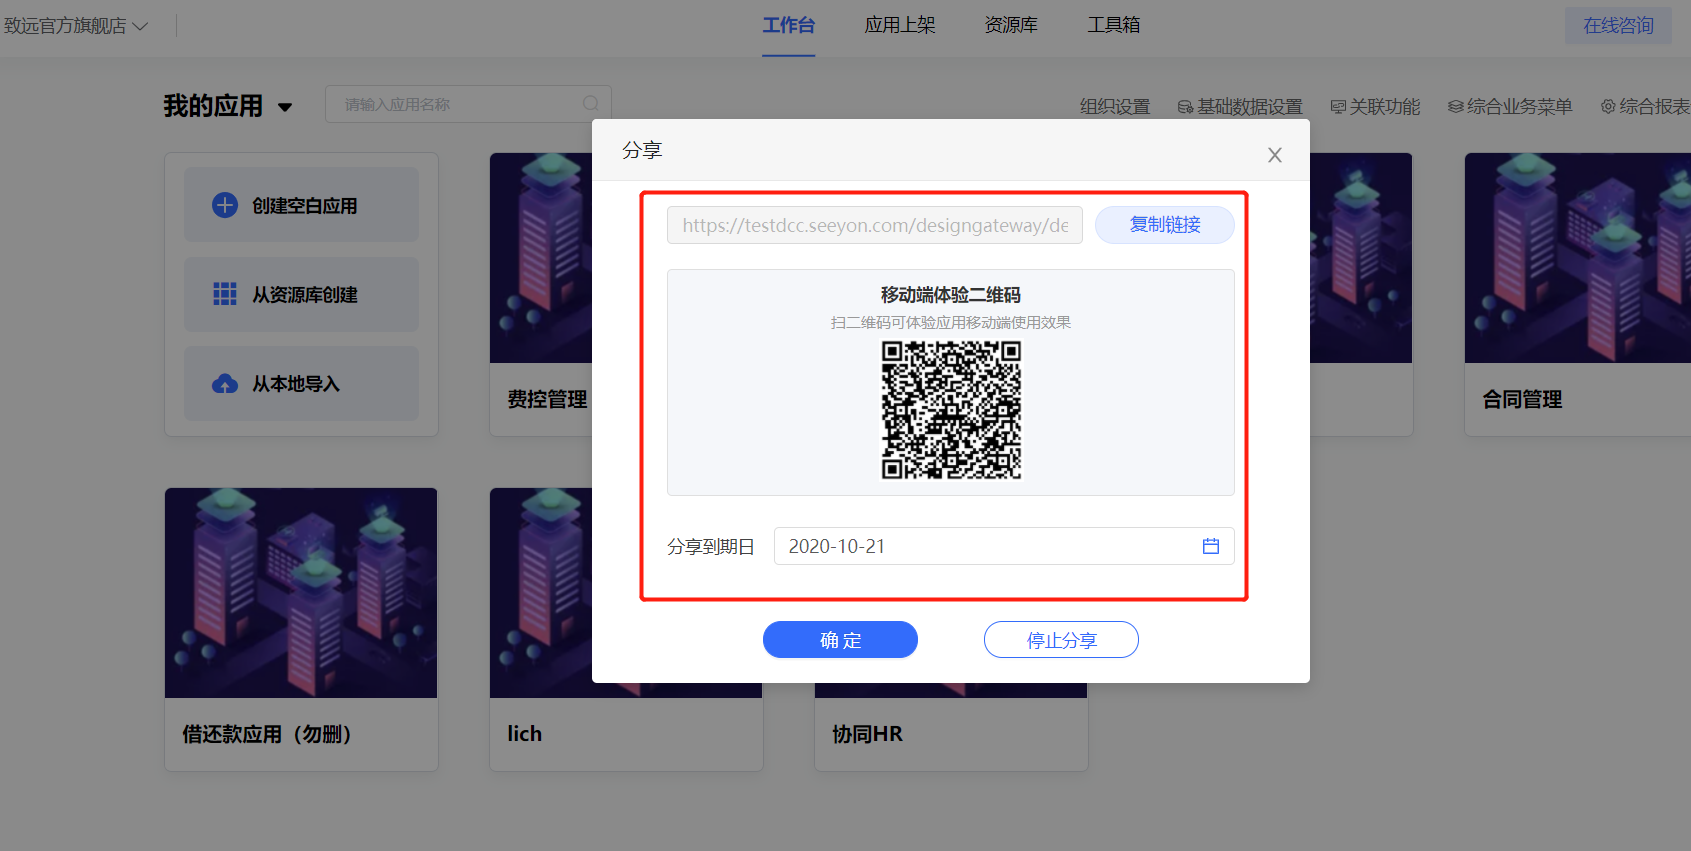
Task: Click the mobile experience QR code
Action: (x=951, y=410)
